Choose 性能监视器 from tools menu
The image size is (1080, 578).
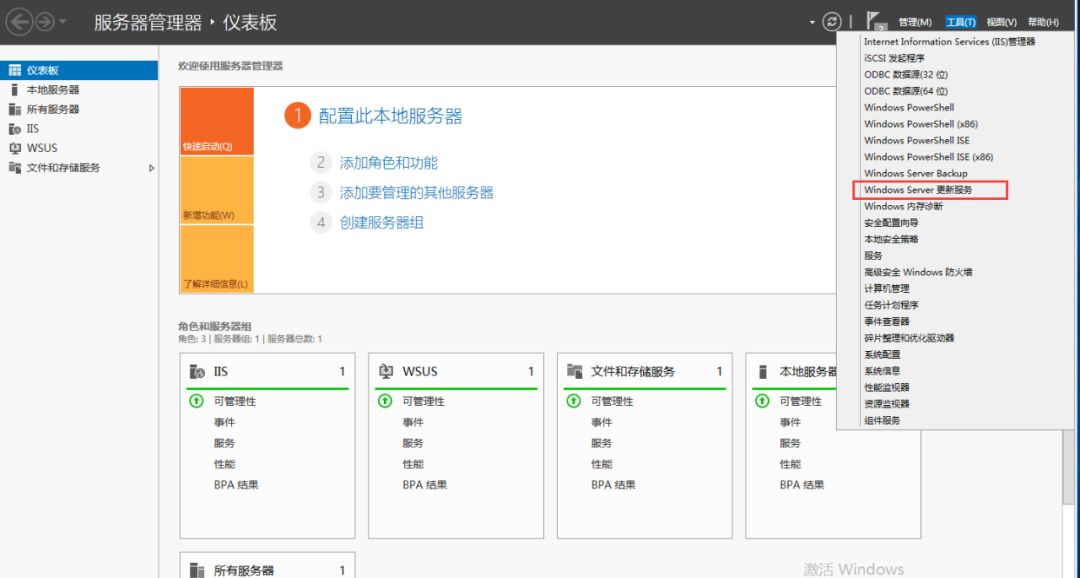886,387
